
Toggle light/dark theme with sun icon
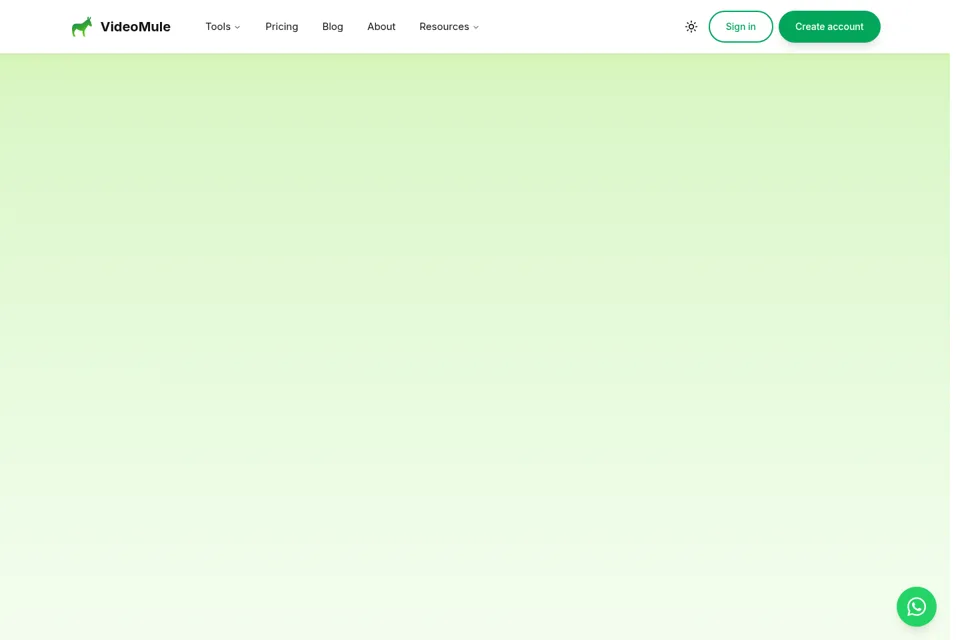click(x=691, y=26)
